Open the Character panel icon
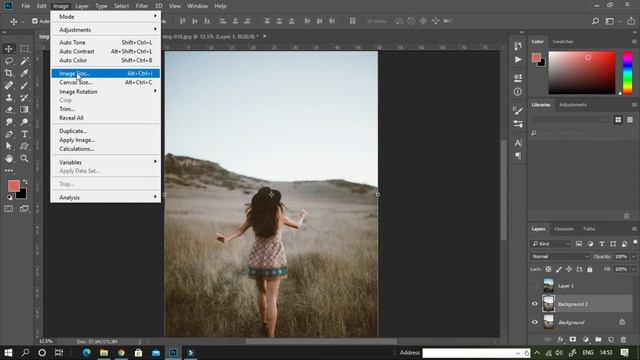Screen dimensions: 640x360 coord(518,143)
